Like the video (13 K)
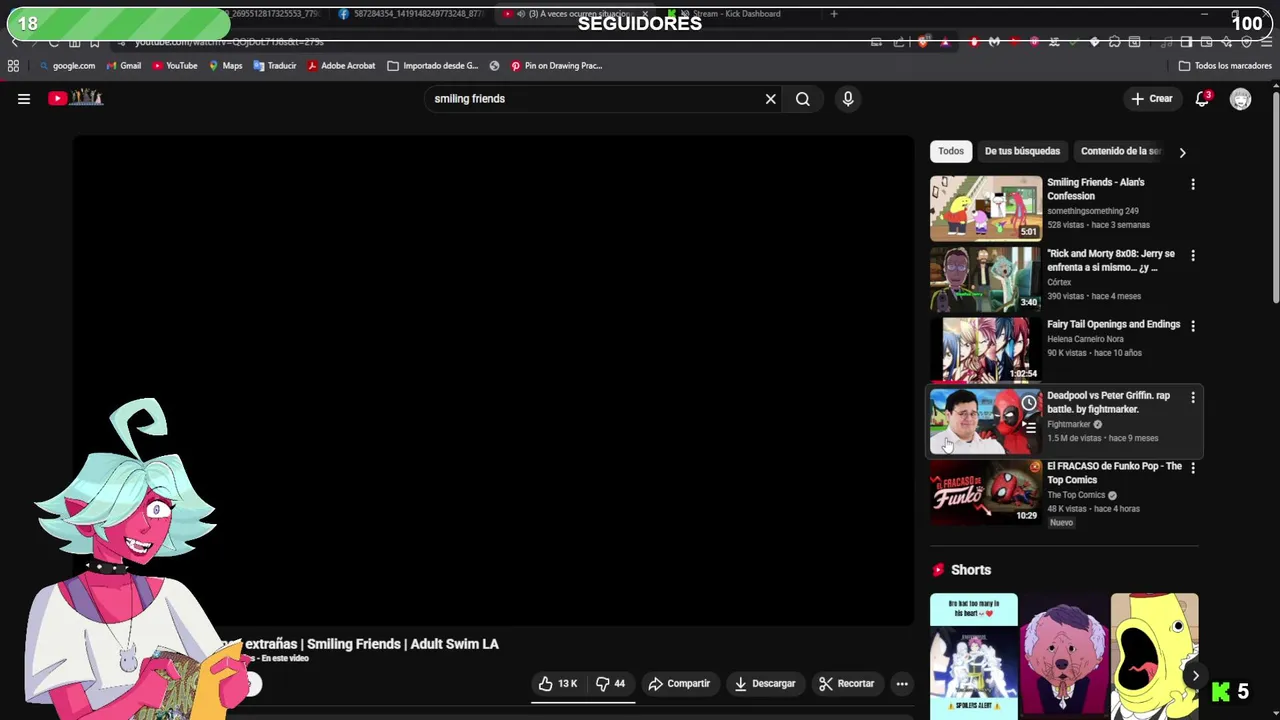This screenshot has height=720, width=1280. point(558,684)
